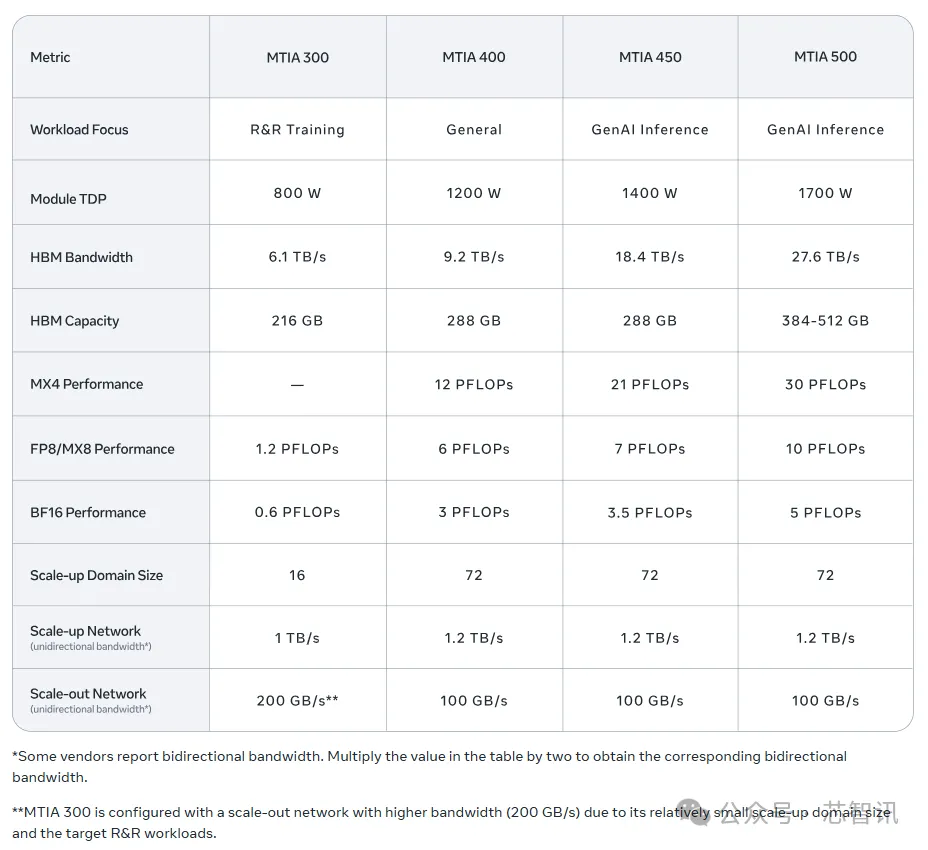Click the FP8/MX8 Performance row label
This screenshot has width=928, height=850.
pyautogui.click(x=102, y=449)
